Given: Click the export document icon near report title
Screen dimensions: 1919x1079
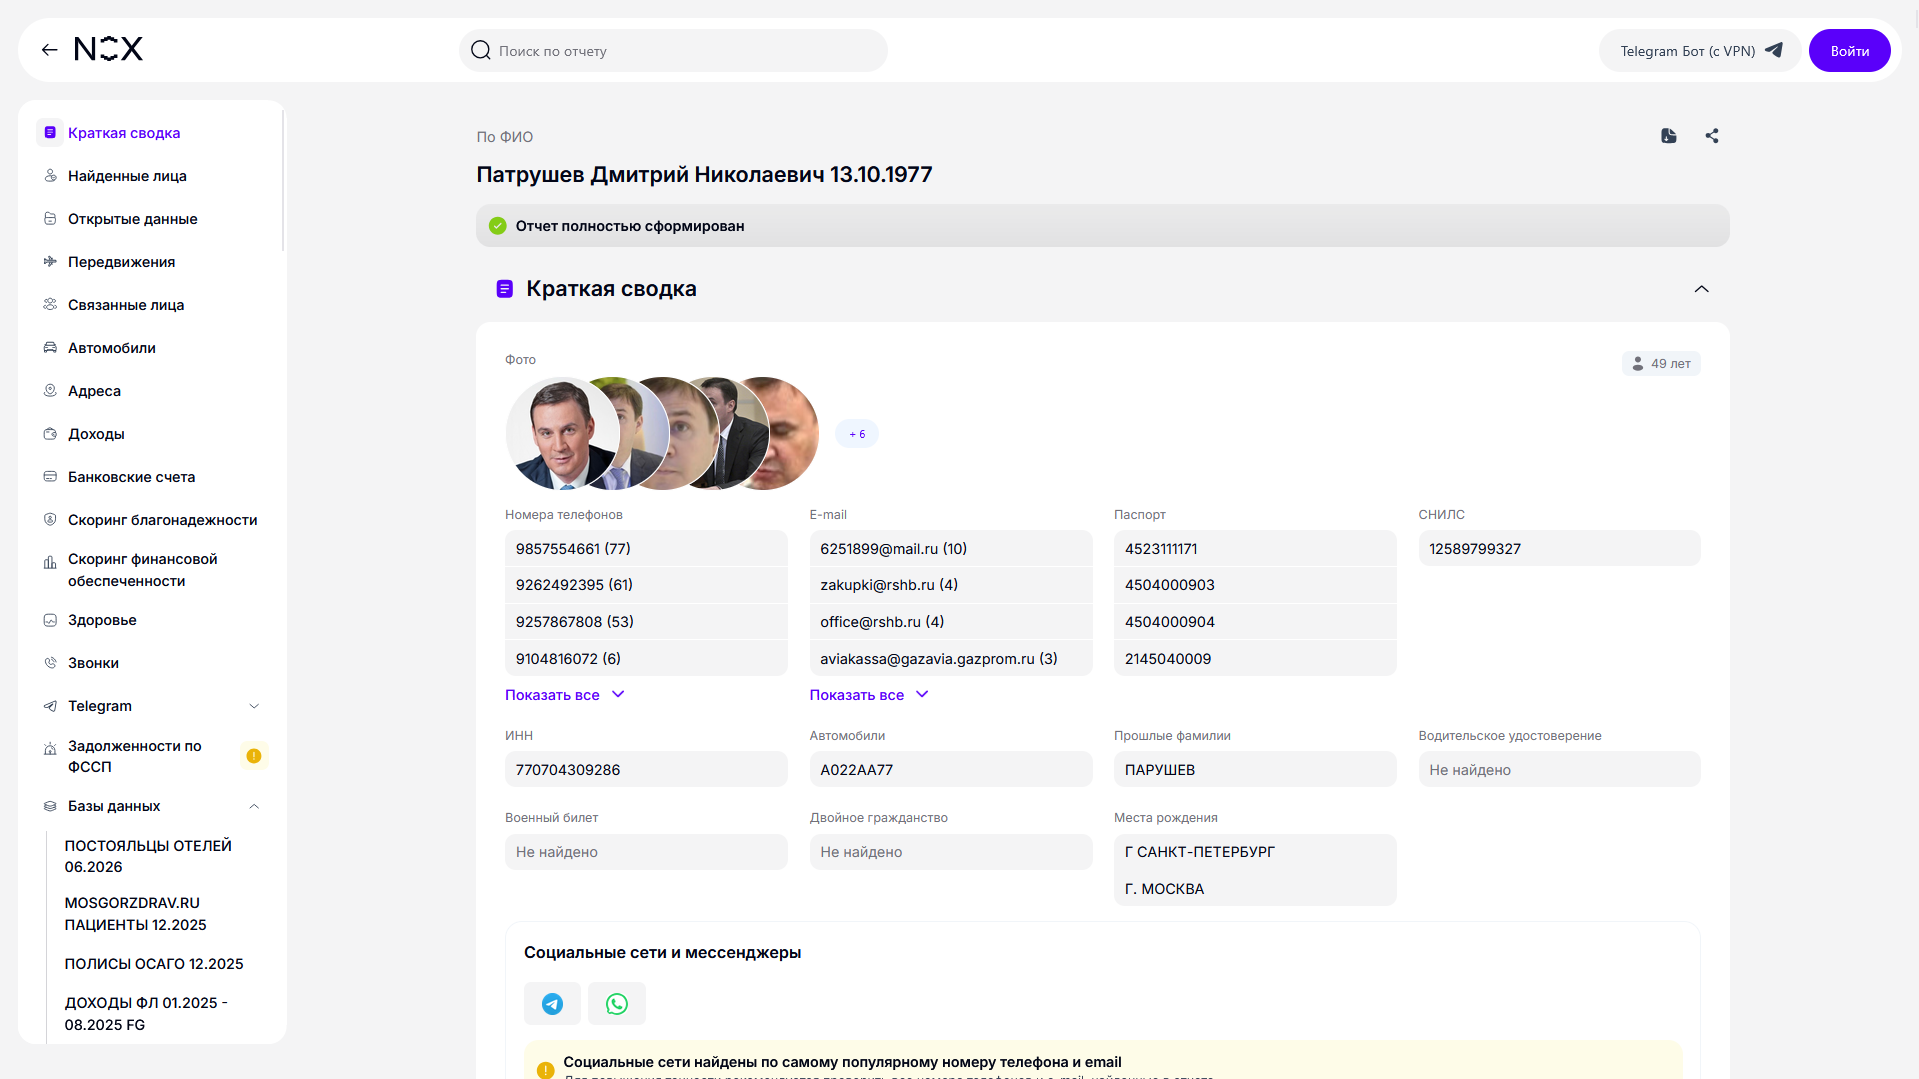Looking at the screenshot, I should 1669,136.
